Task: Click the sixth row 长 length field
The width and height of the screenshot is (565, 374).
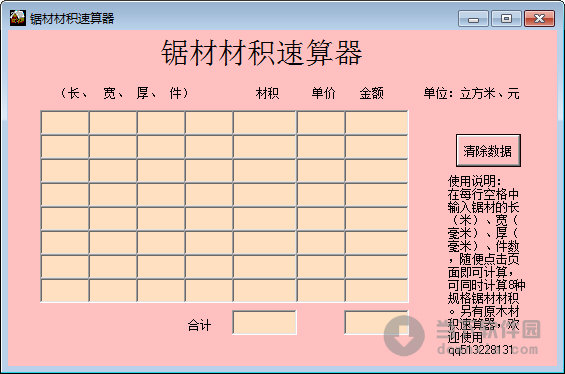Action: pyautogui.click(x=65, y=243)
